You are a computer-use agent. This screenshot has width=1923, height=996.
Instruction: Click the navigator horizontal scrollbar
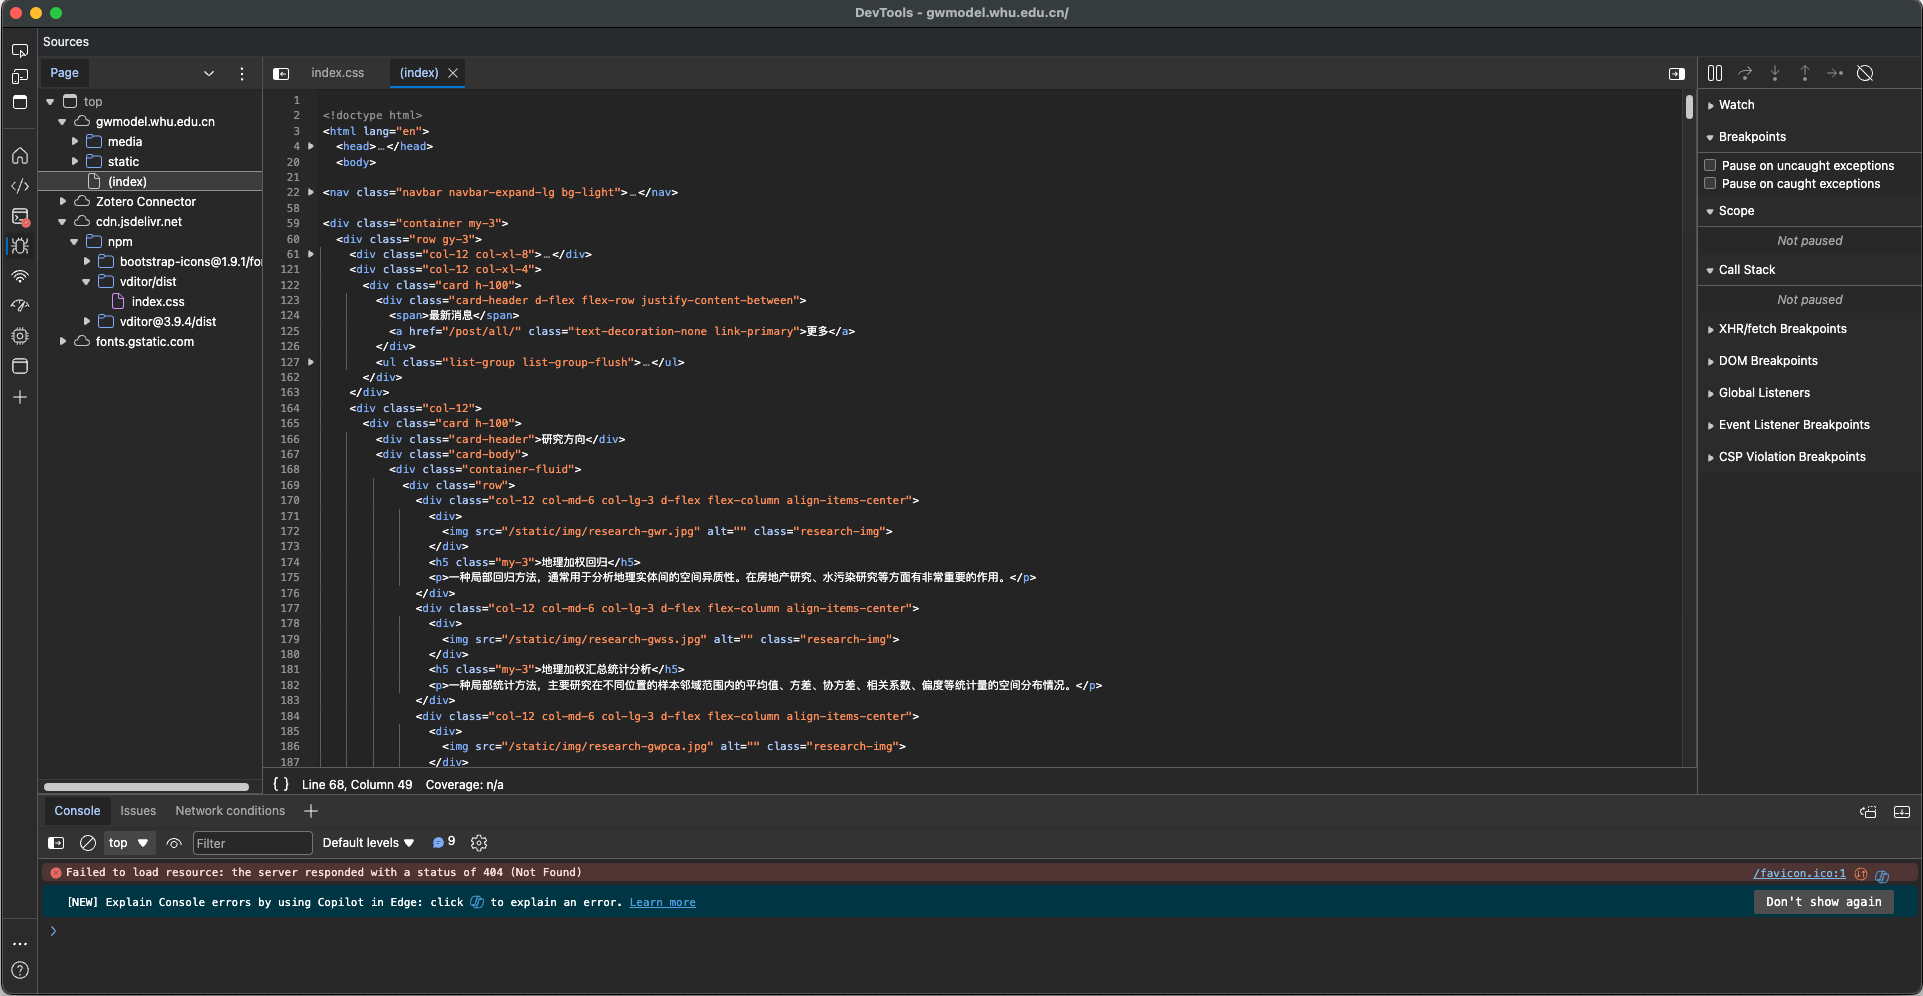click(x=146, y=787)
